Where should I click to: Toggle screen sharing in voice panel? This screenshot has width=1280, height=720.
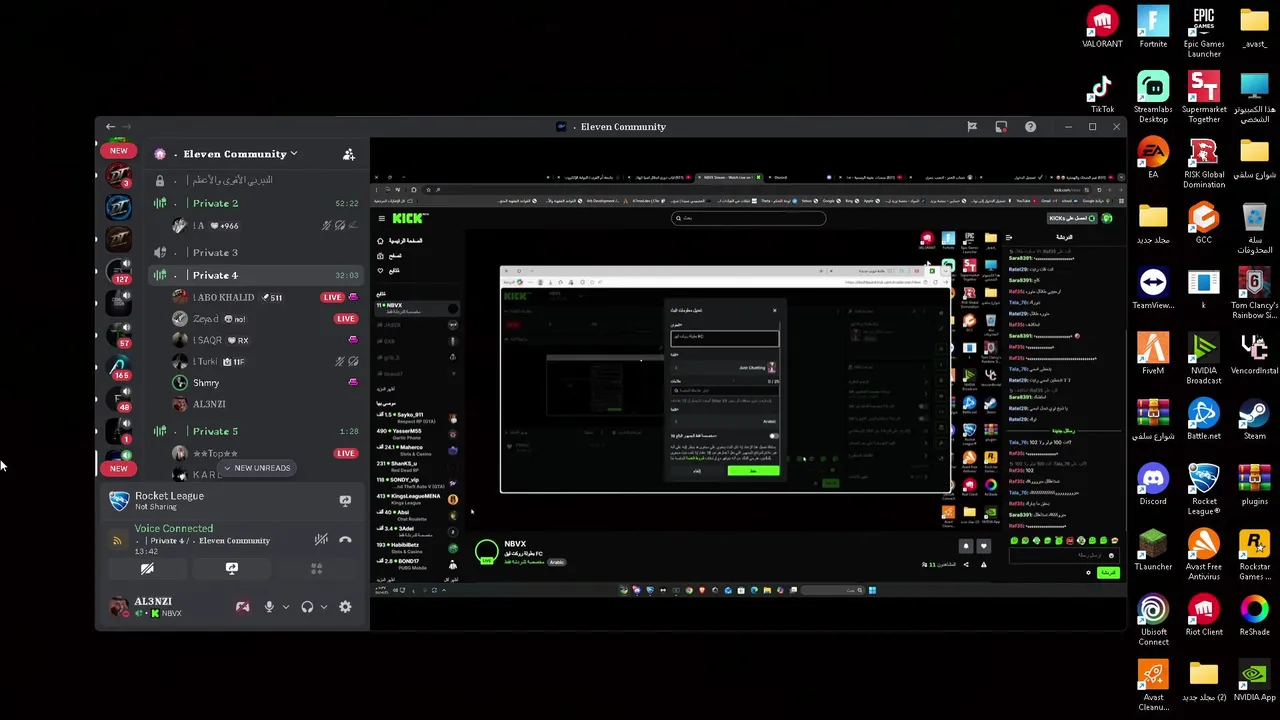pyautogui.click(x=231, y=568)
